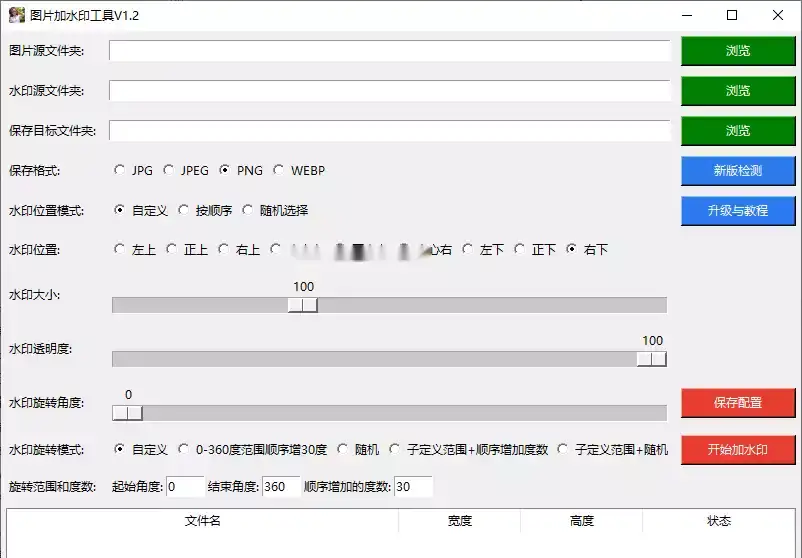The height and width of the screenshot is (558, 802).
Task: Click the 水印透明度 slider handle
Action: tap(652, 359)
